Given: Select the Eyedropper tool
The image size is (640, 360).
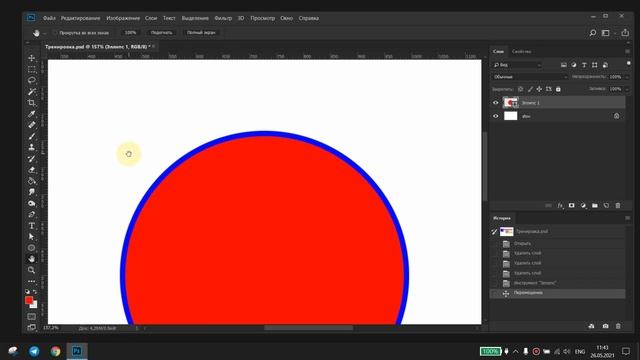Looking at the screenshot, I should pyautogui.click(x=31, y=114).
